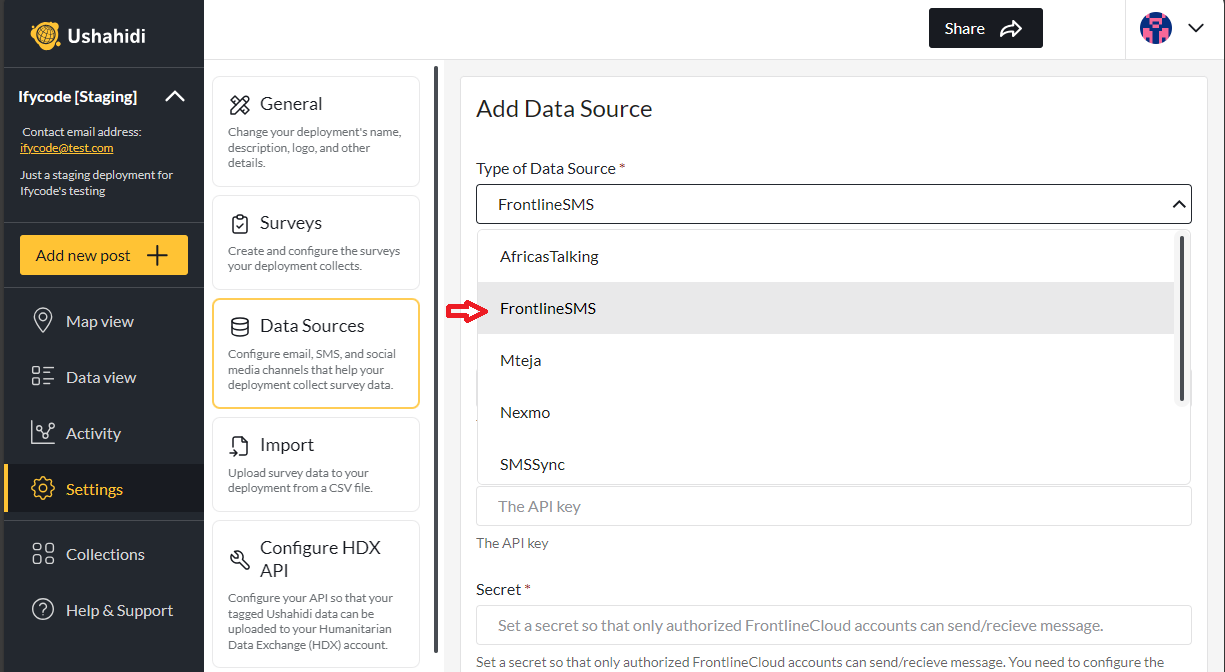Pick the SMSSync data source option
This screenshot has width=1225, height=672.
pos(532,464)
